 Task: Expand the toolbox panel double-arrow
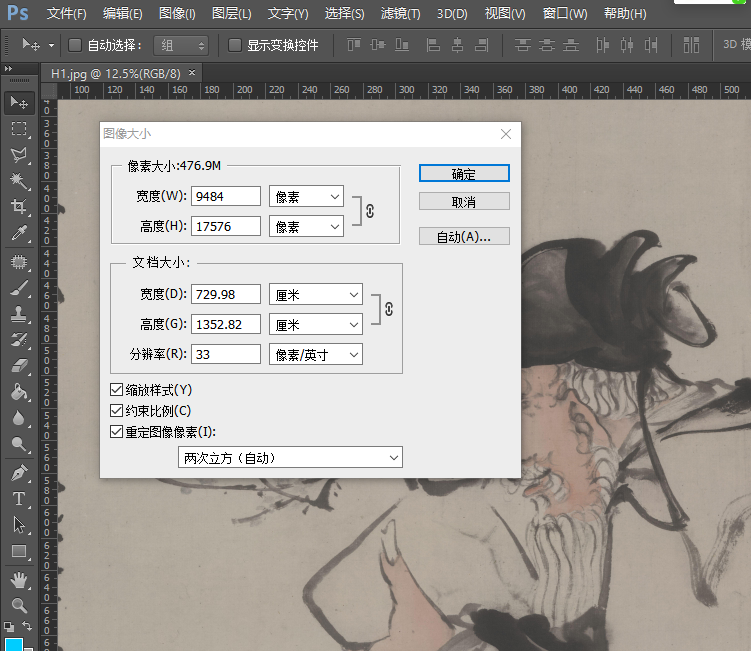coord(8,69)
